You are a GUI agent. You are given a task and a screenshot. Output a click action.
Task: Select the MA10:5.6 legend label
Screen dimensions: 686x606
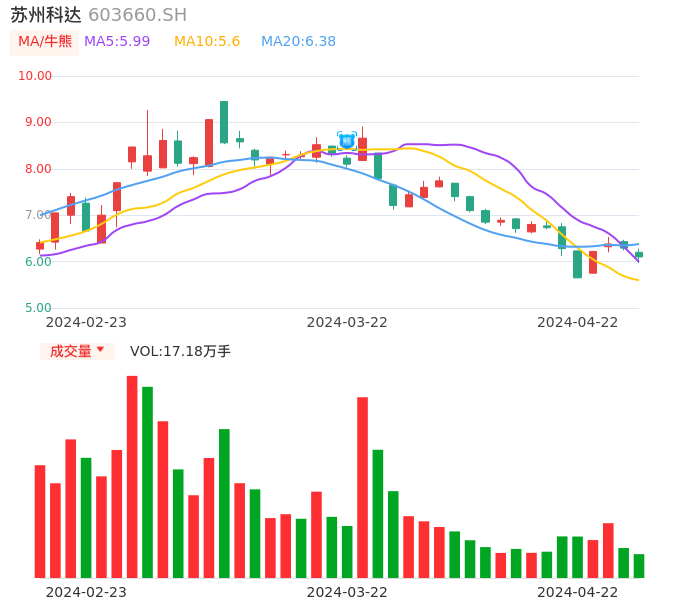[x=207, y=42]
